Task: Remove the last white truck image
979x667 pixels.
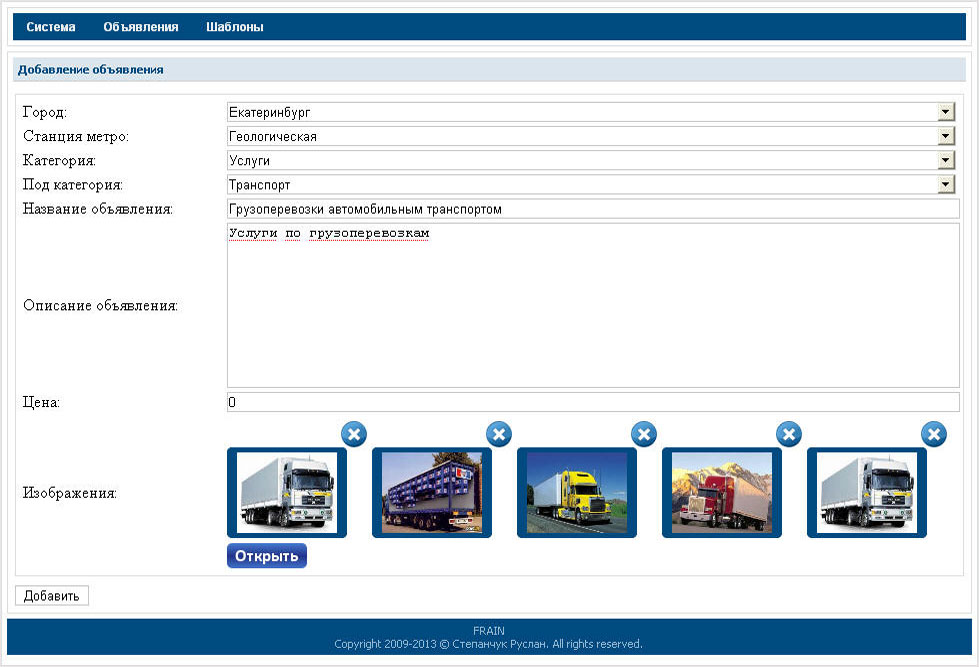Action: 934,434
